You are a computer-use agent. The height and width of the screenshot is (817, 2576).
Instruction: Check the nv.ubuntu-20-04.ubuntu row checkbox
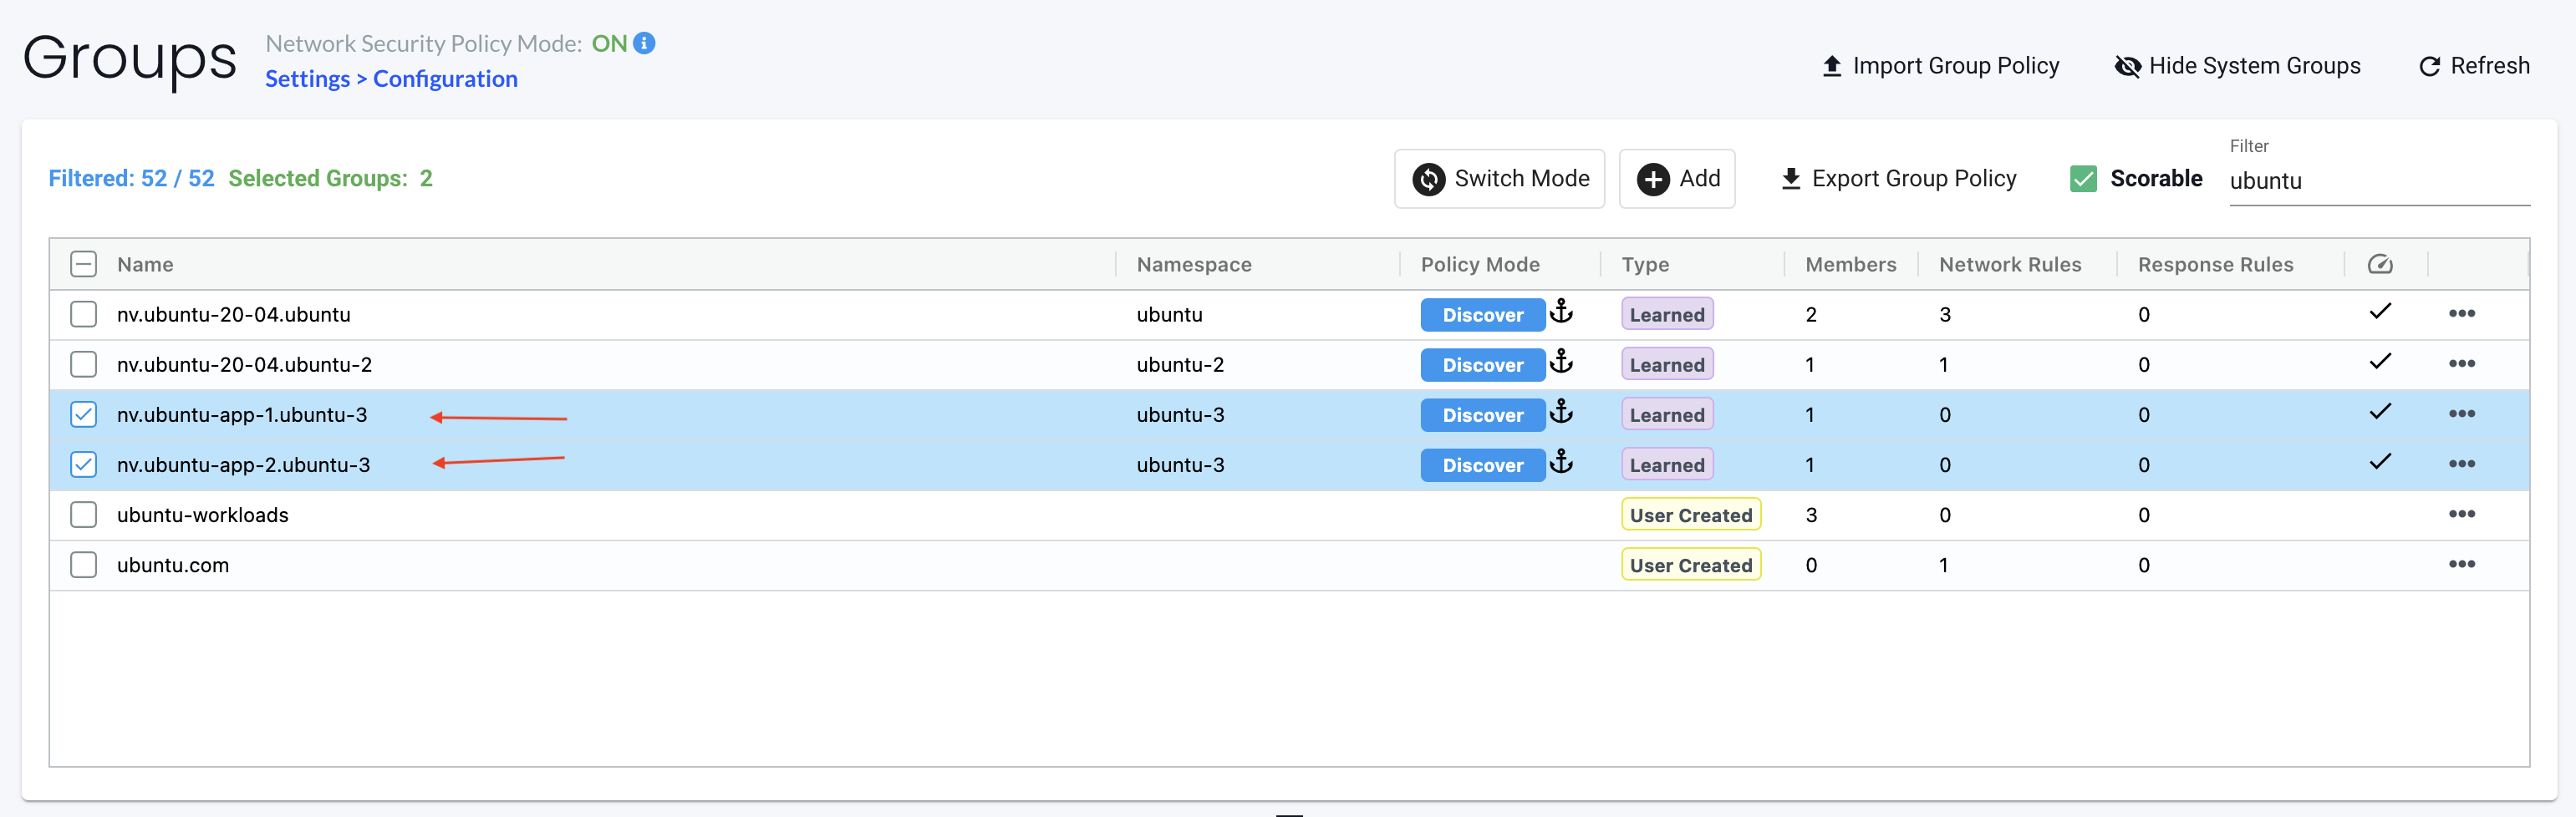pyautogui.click(x=84, y=314)
